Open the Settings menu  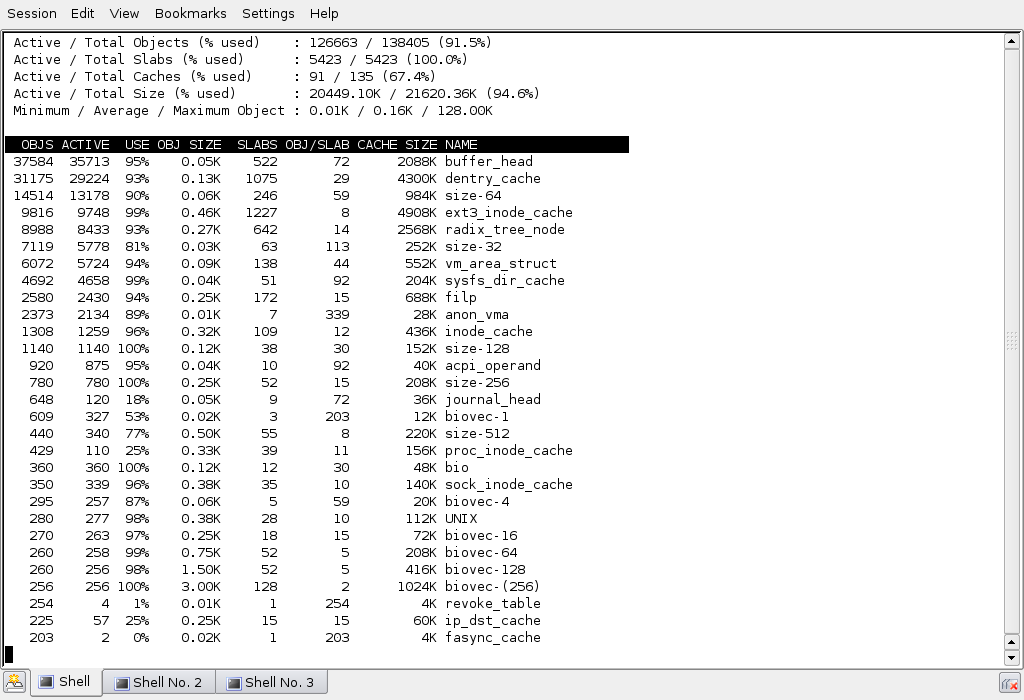(268, 13)
